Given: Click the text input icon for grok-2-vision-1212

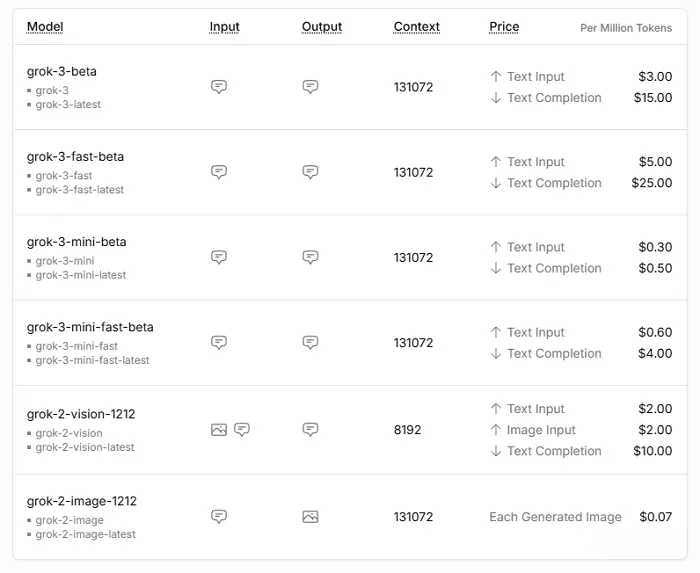Looking at the screenshot, I should tap(242, 429).
